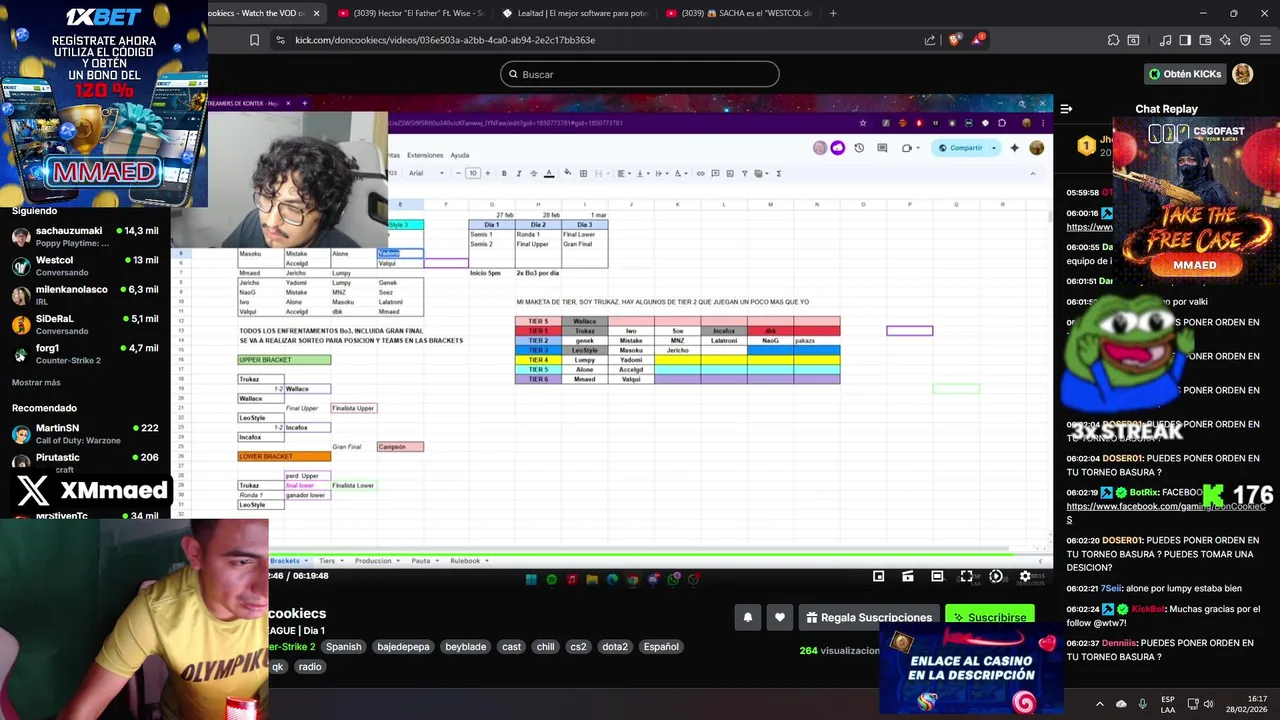Click the text color icon in the streamed spreadsheet toolbar

[548, 173]
